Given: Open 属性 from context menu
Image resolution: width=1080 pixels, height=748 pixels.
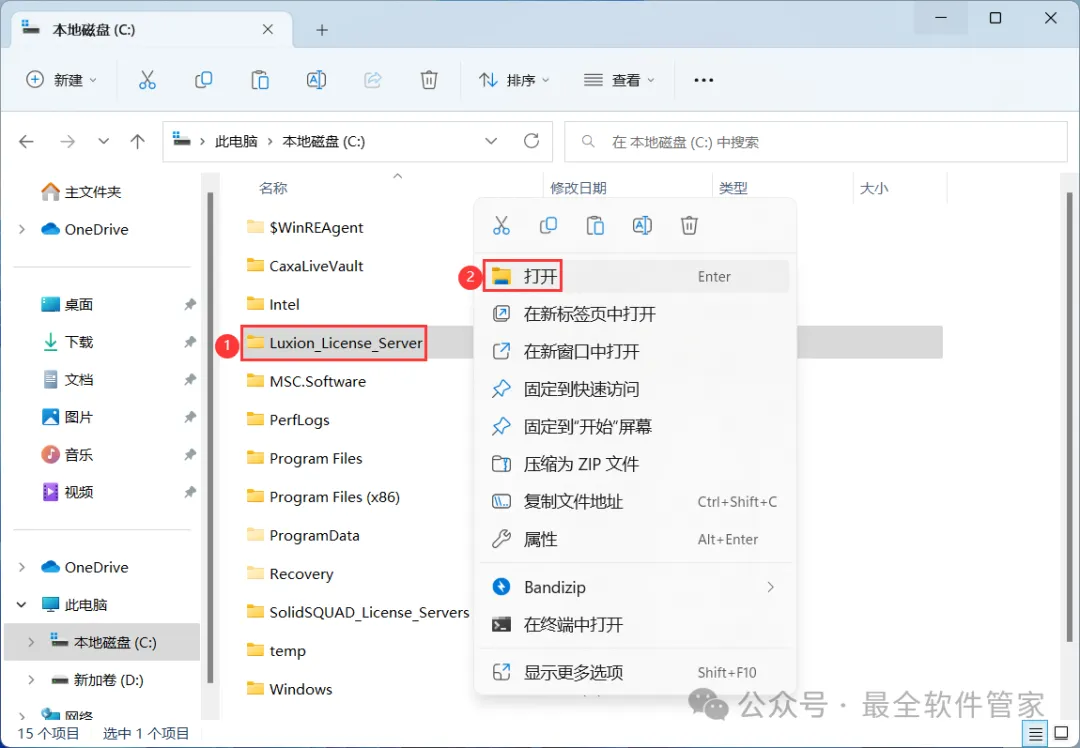Looking at the screenshot, I should [635, 539].
